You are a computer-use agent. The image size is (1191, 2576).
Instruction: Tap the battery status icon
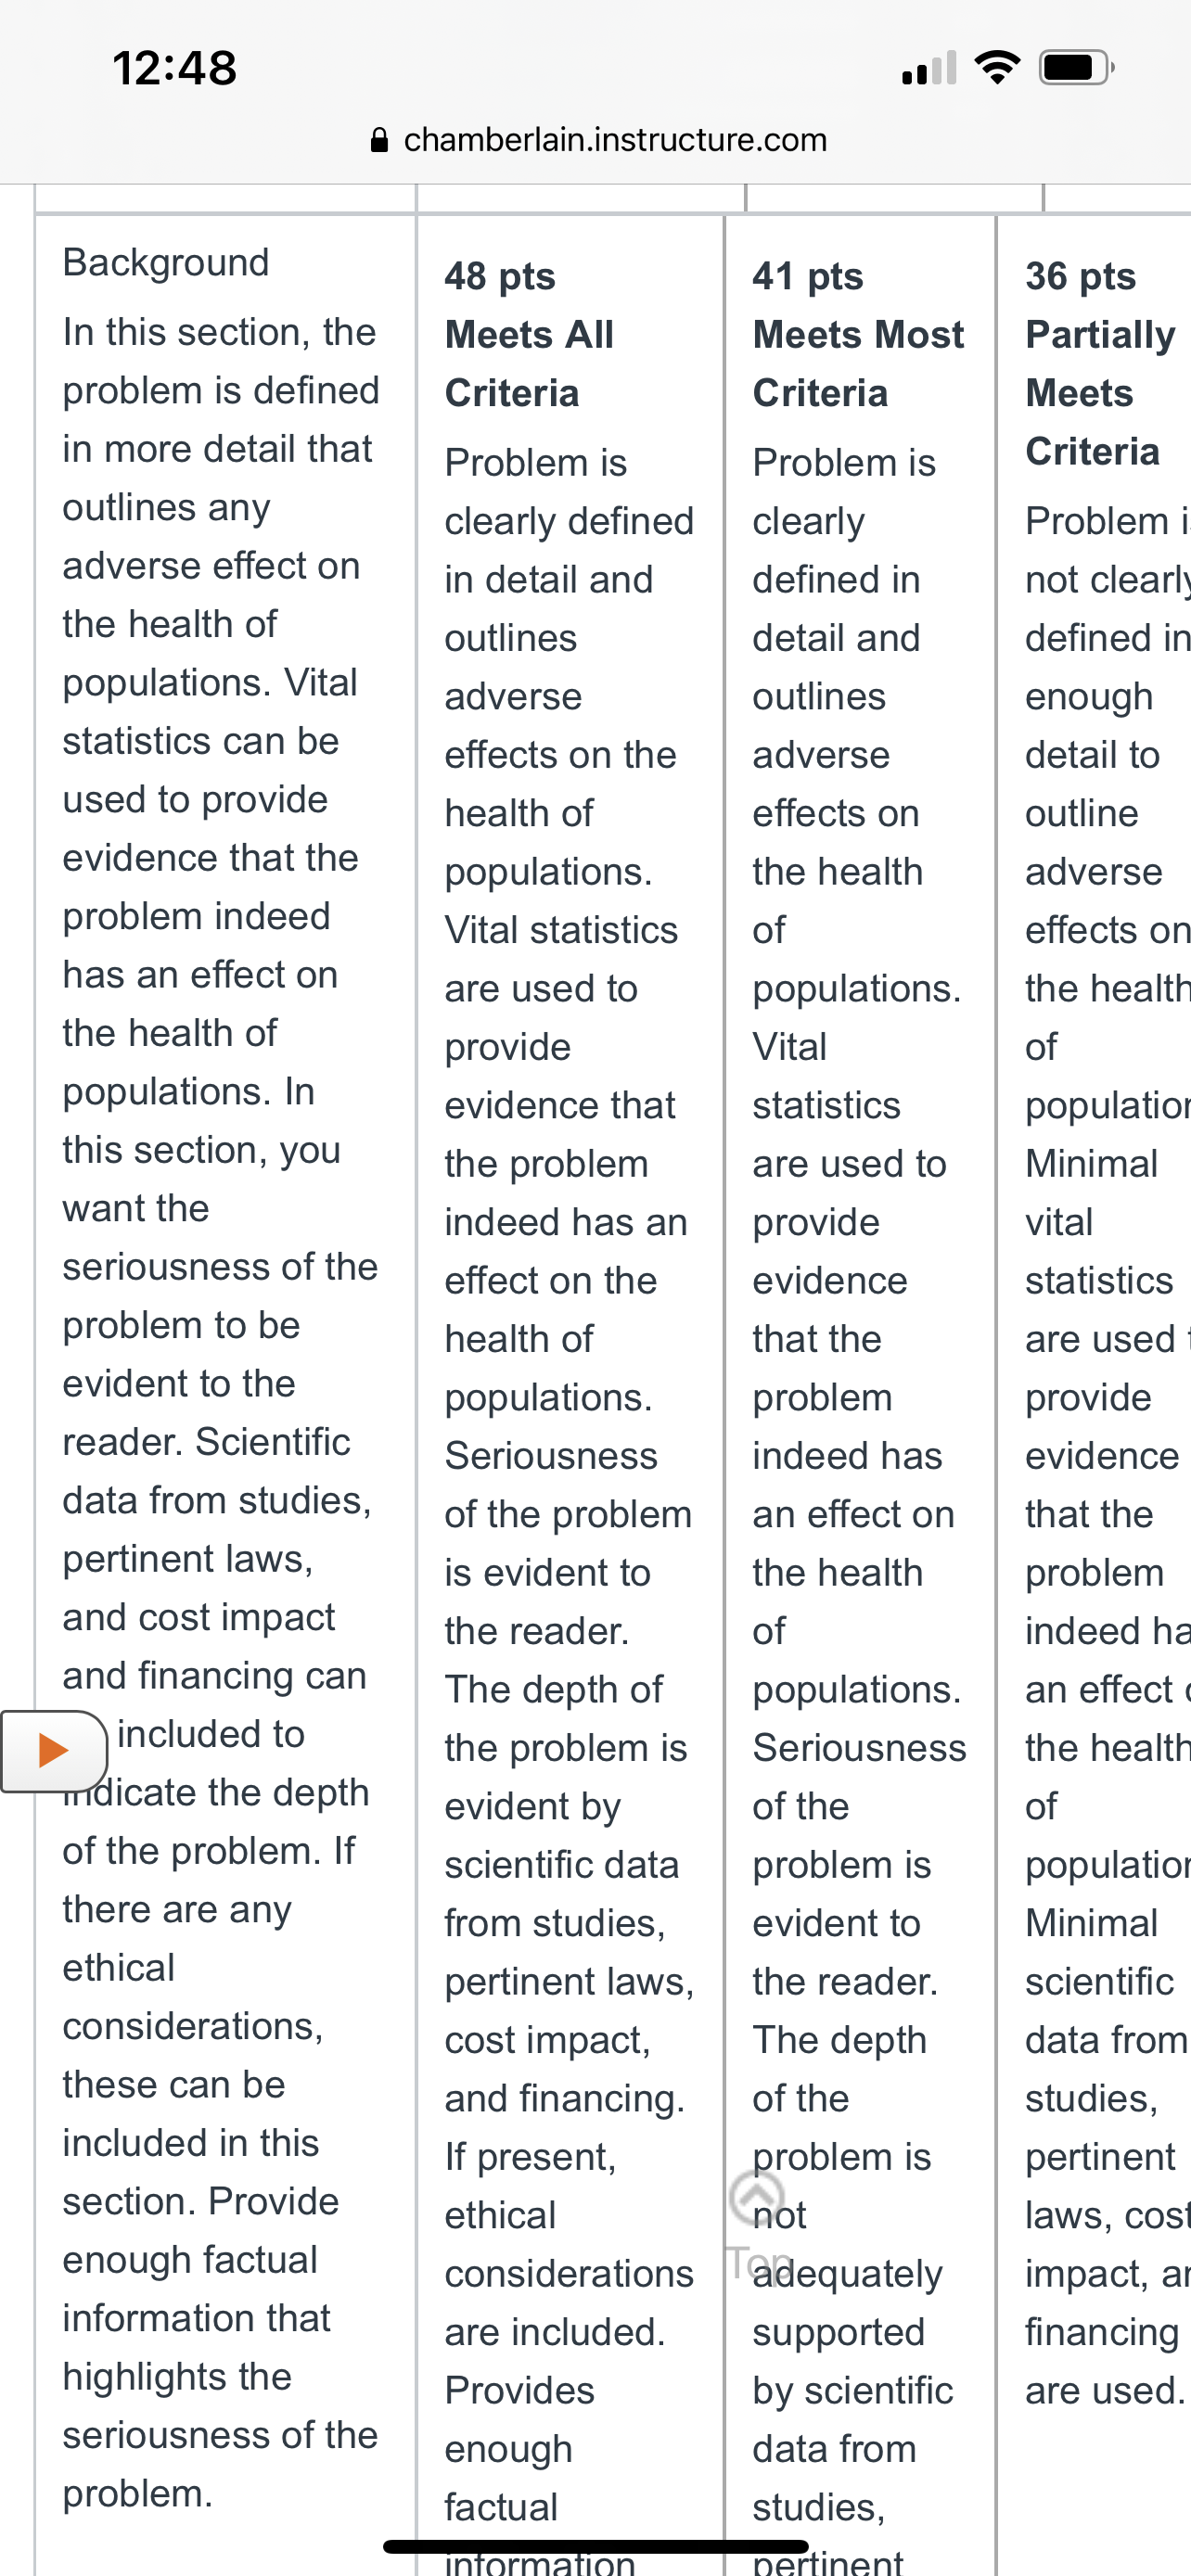pos(1077,67)
